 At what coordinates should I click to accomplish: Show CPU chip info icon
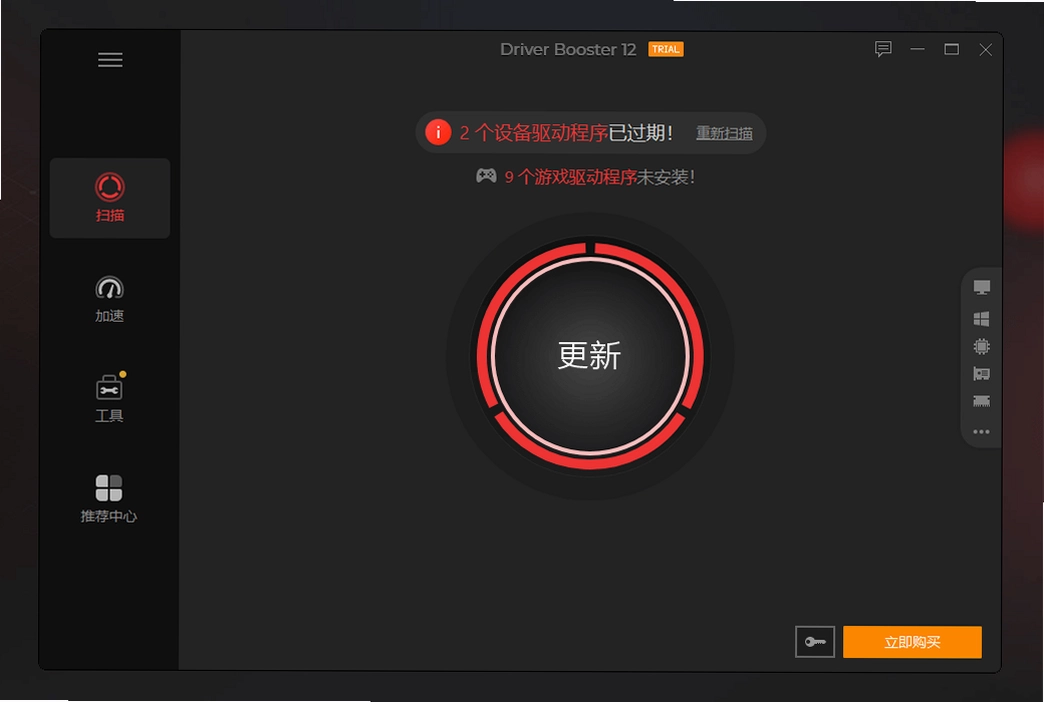(981, 346)
